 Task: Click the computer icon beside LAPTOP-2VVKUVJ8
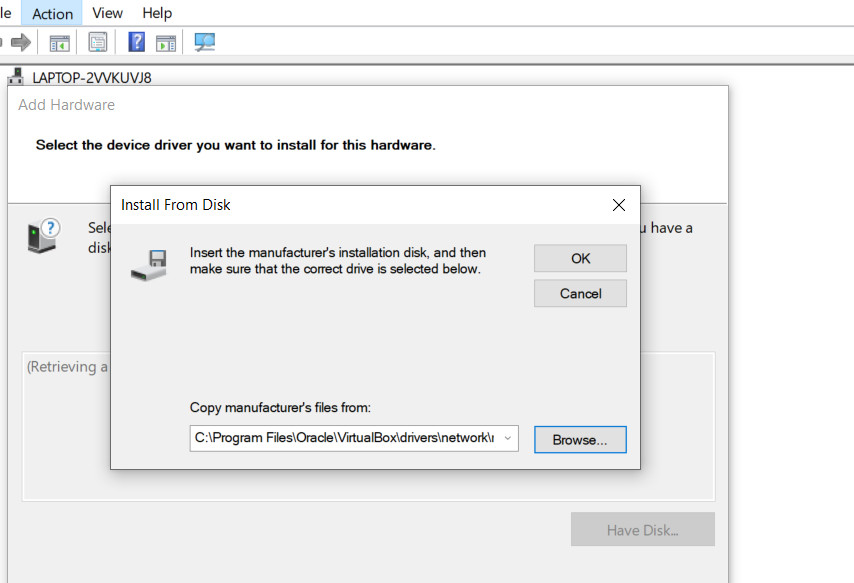pyautogui.click(x=16, y=77)
